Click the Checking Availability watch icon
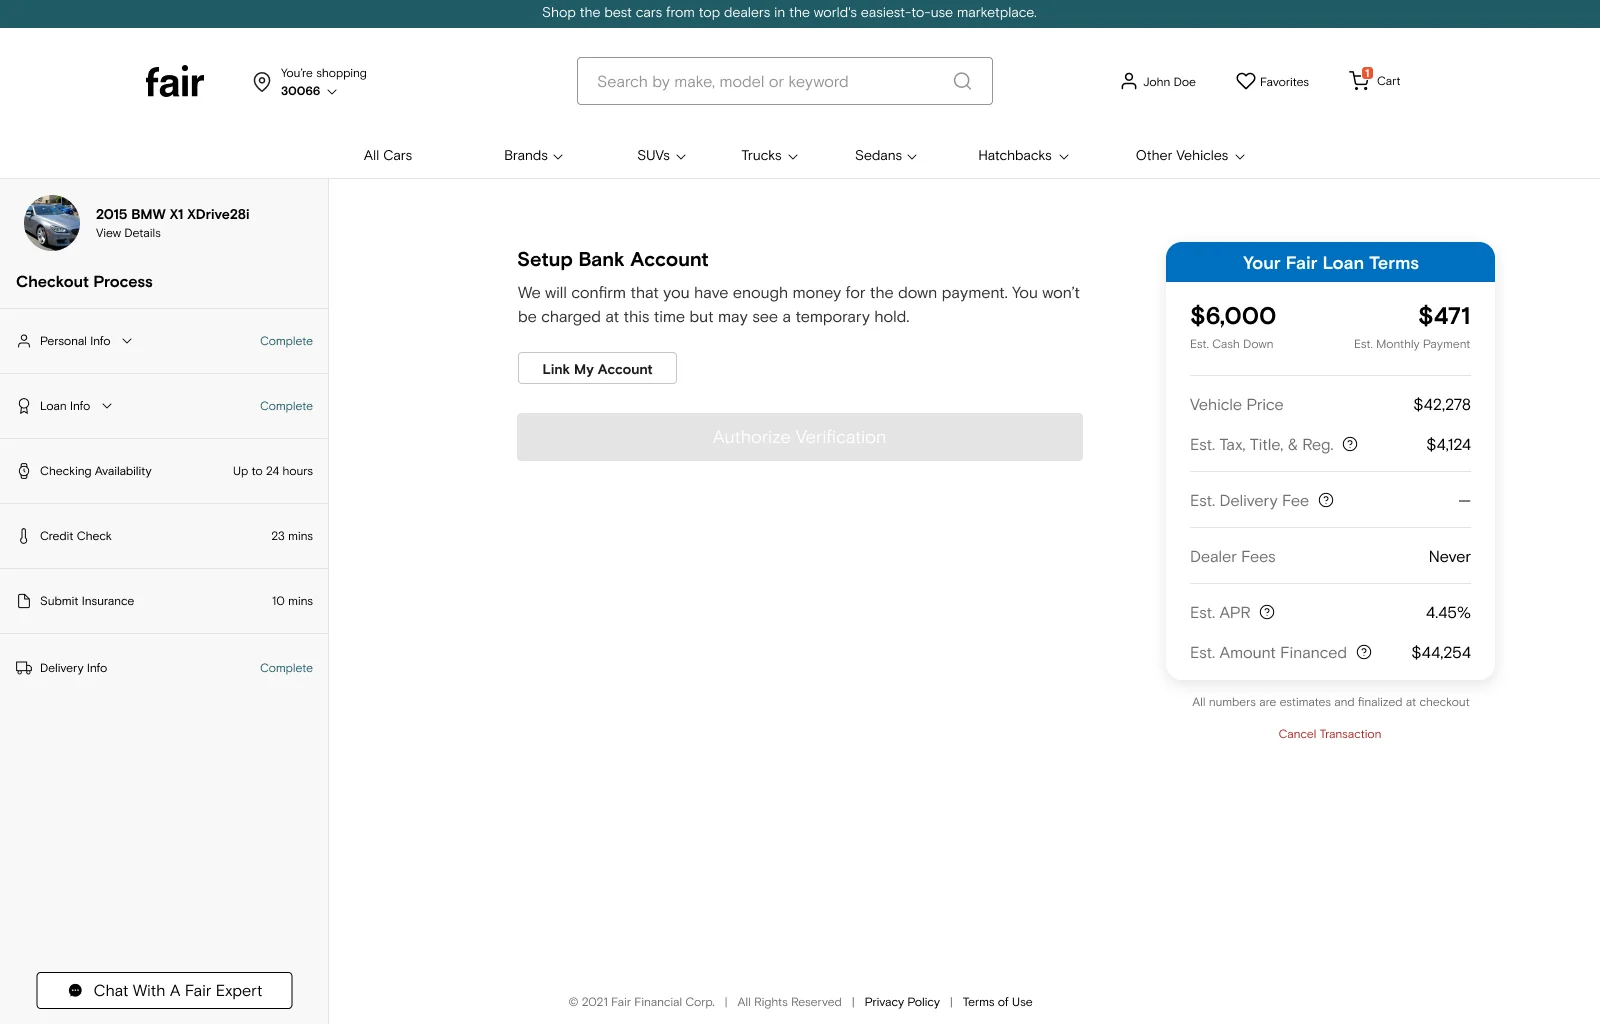 point(24,471)
